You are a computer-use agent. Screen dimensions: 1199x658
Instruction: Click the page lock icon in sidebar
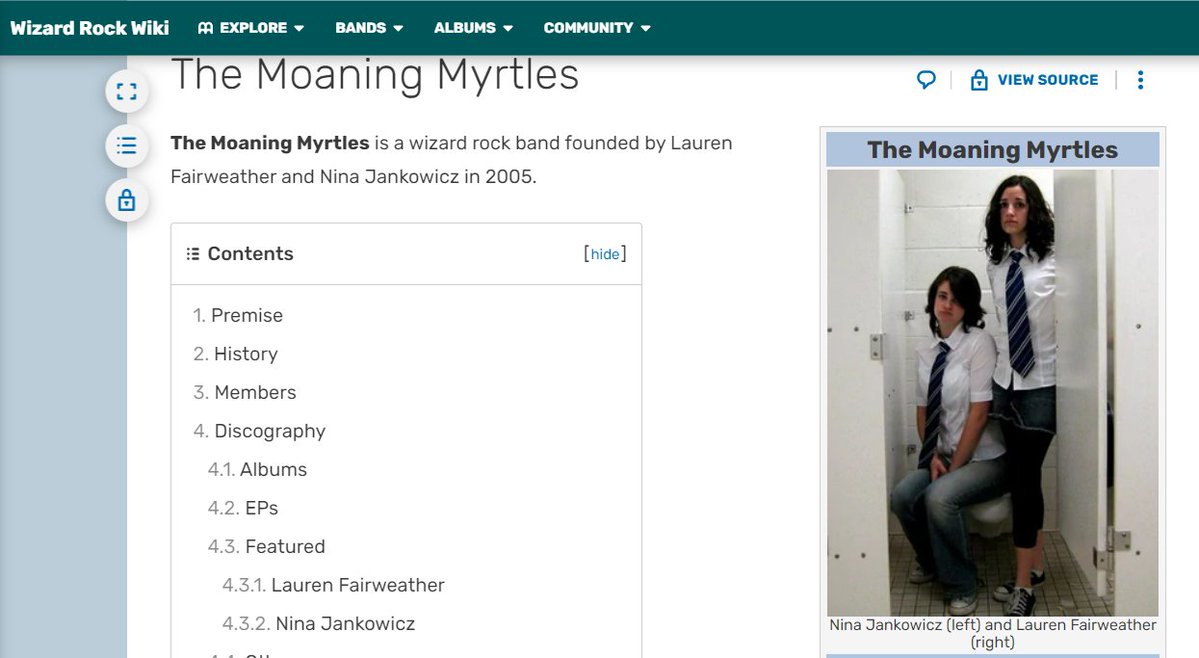(x=127, y=200)
